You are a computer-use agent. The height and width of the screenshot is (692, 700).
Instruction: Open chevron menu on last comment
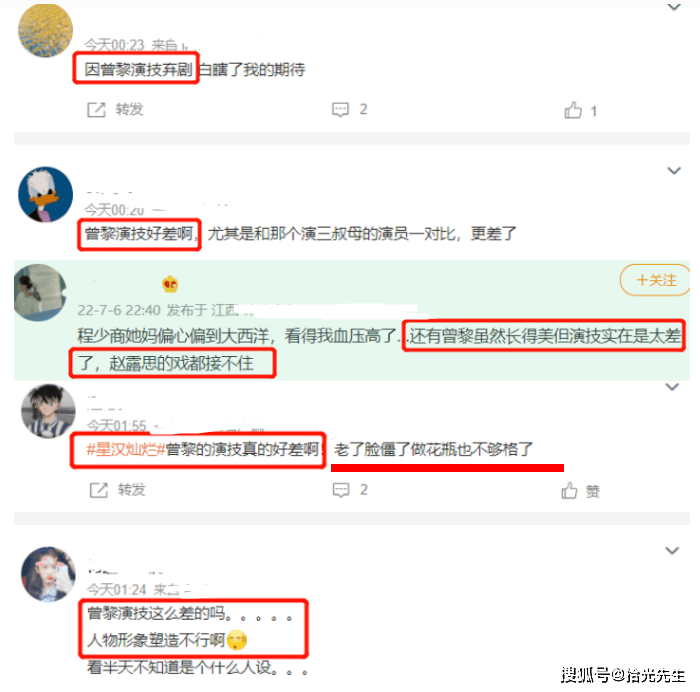[x=672, y=550]
